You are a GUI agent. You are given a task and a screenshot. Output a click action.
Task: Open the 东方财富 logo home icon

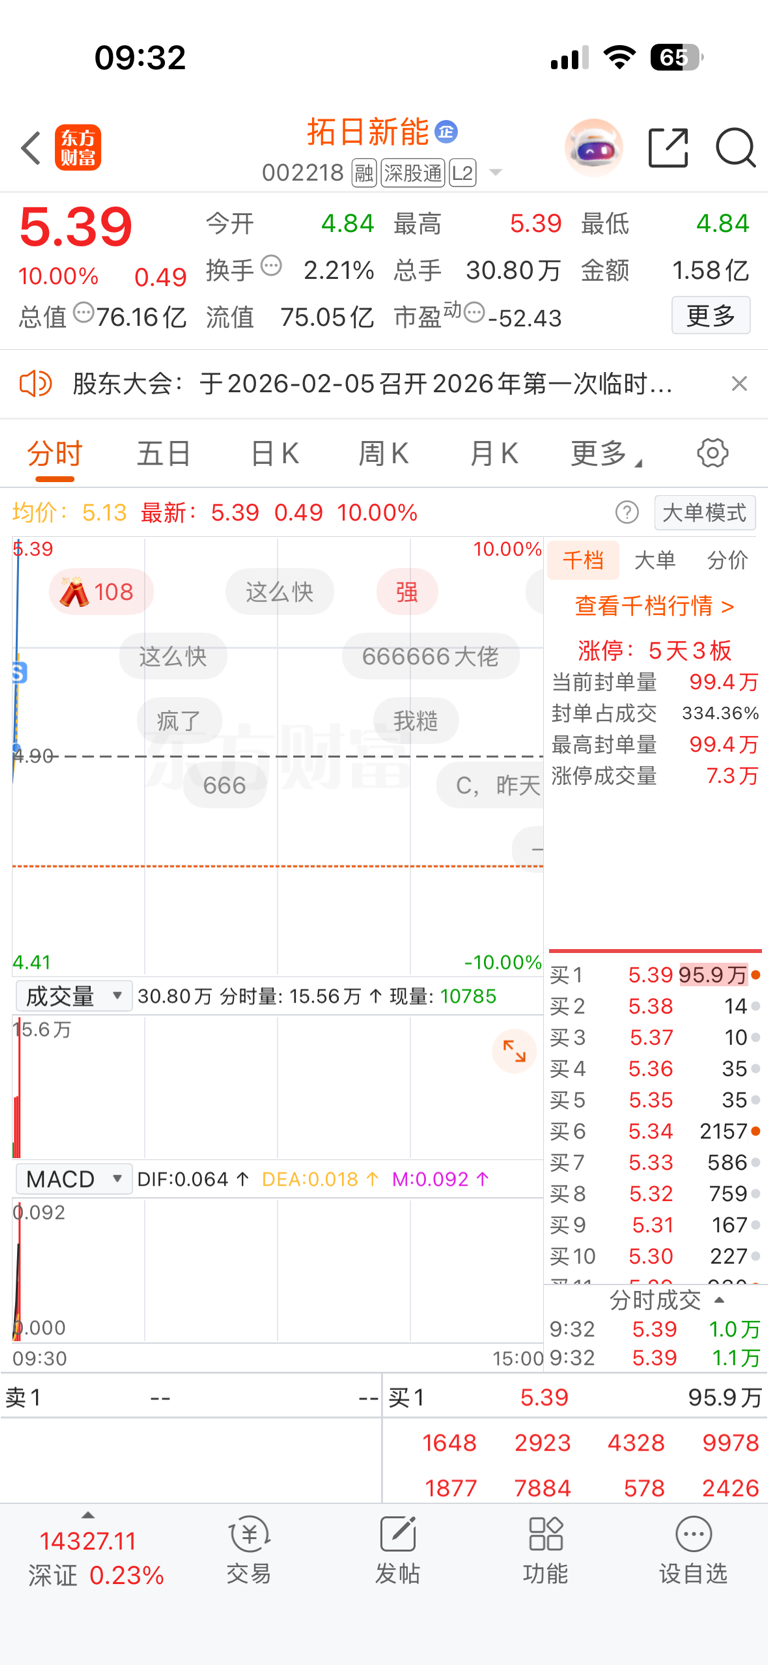[77, 148]
